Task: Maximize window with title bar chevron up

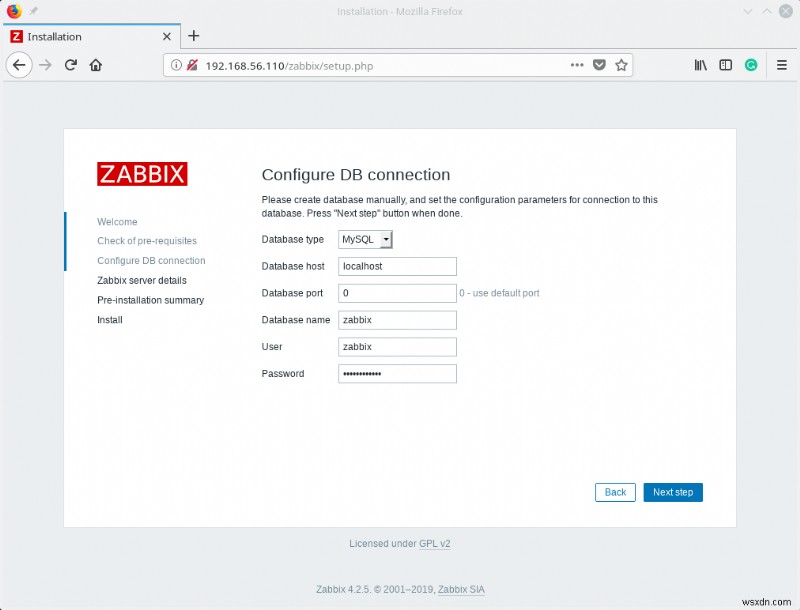Action: click(x=766, y=11)
